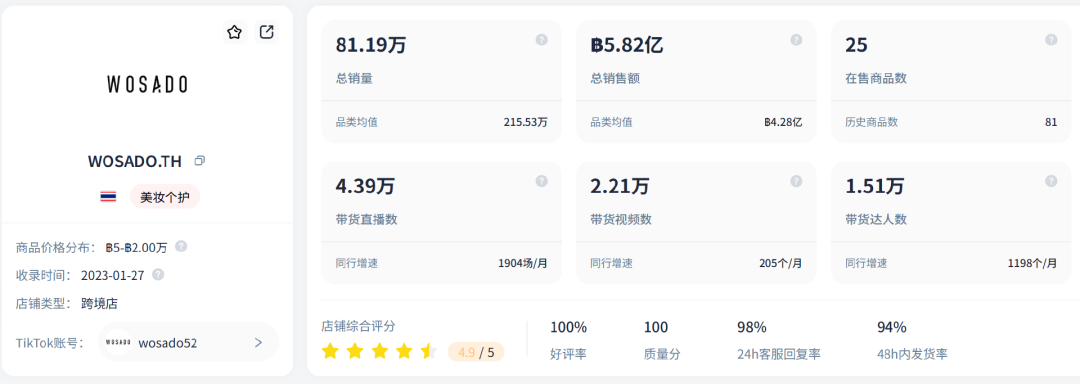Click the Thailand flag icon

108,197
